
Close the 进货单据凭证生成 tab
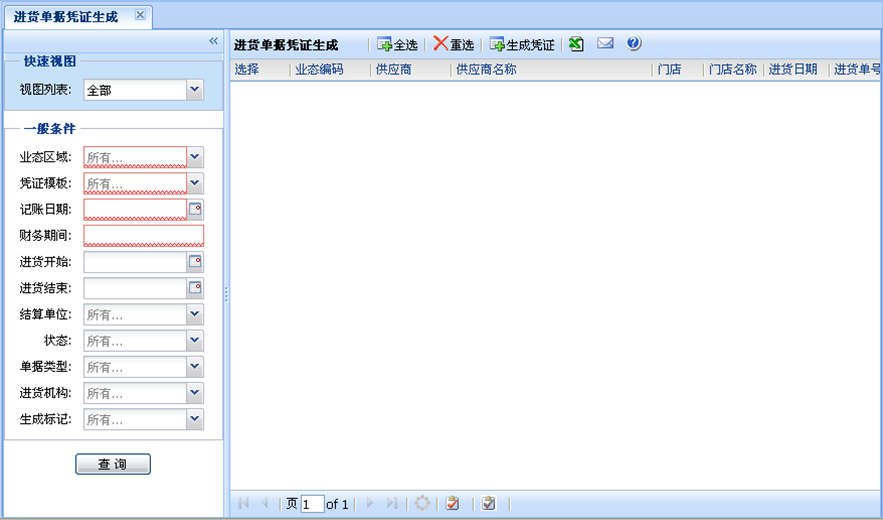click(x=140, y=15)
